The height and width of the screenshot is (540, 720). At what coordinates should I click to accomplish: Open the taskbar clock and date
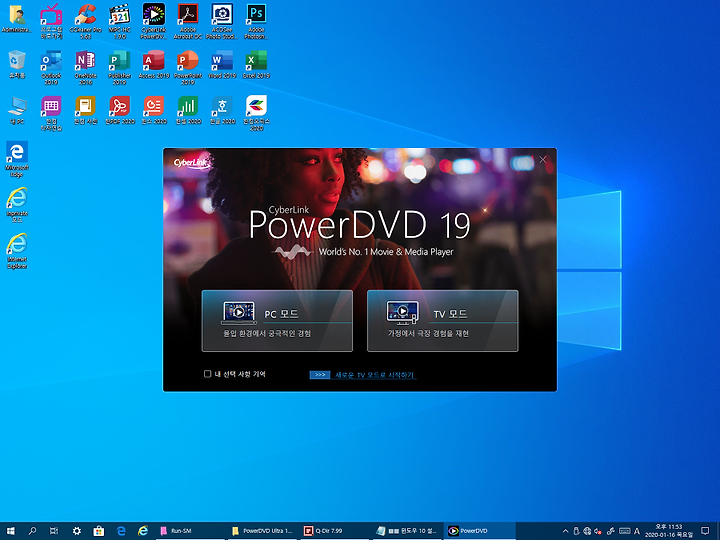click(x=669, y=531)
